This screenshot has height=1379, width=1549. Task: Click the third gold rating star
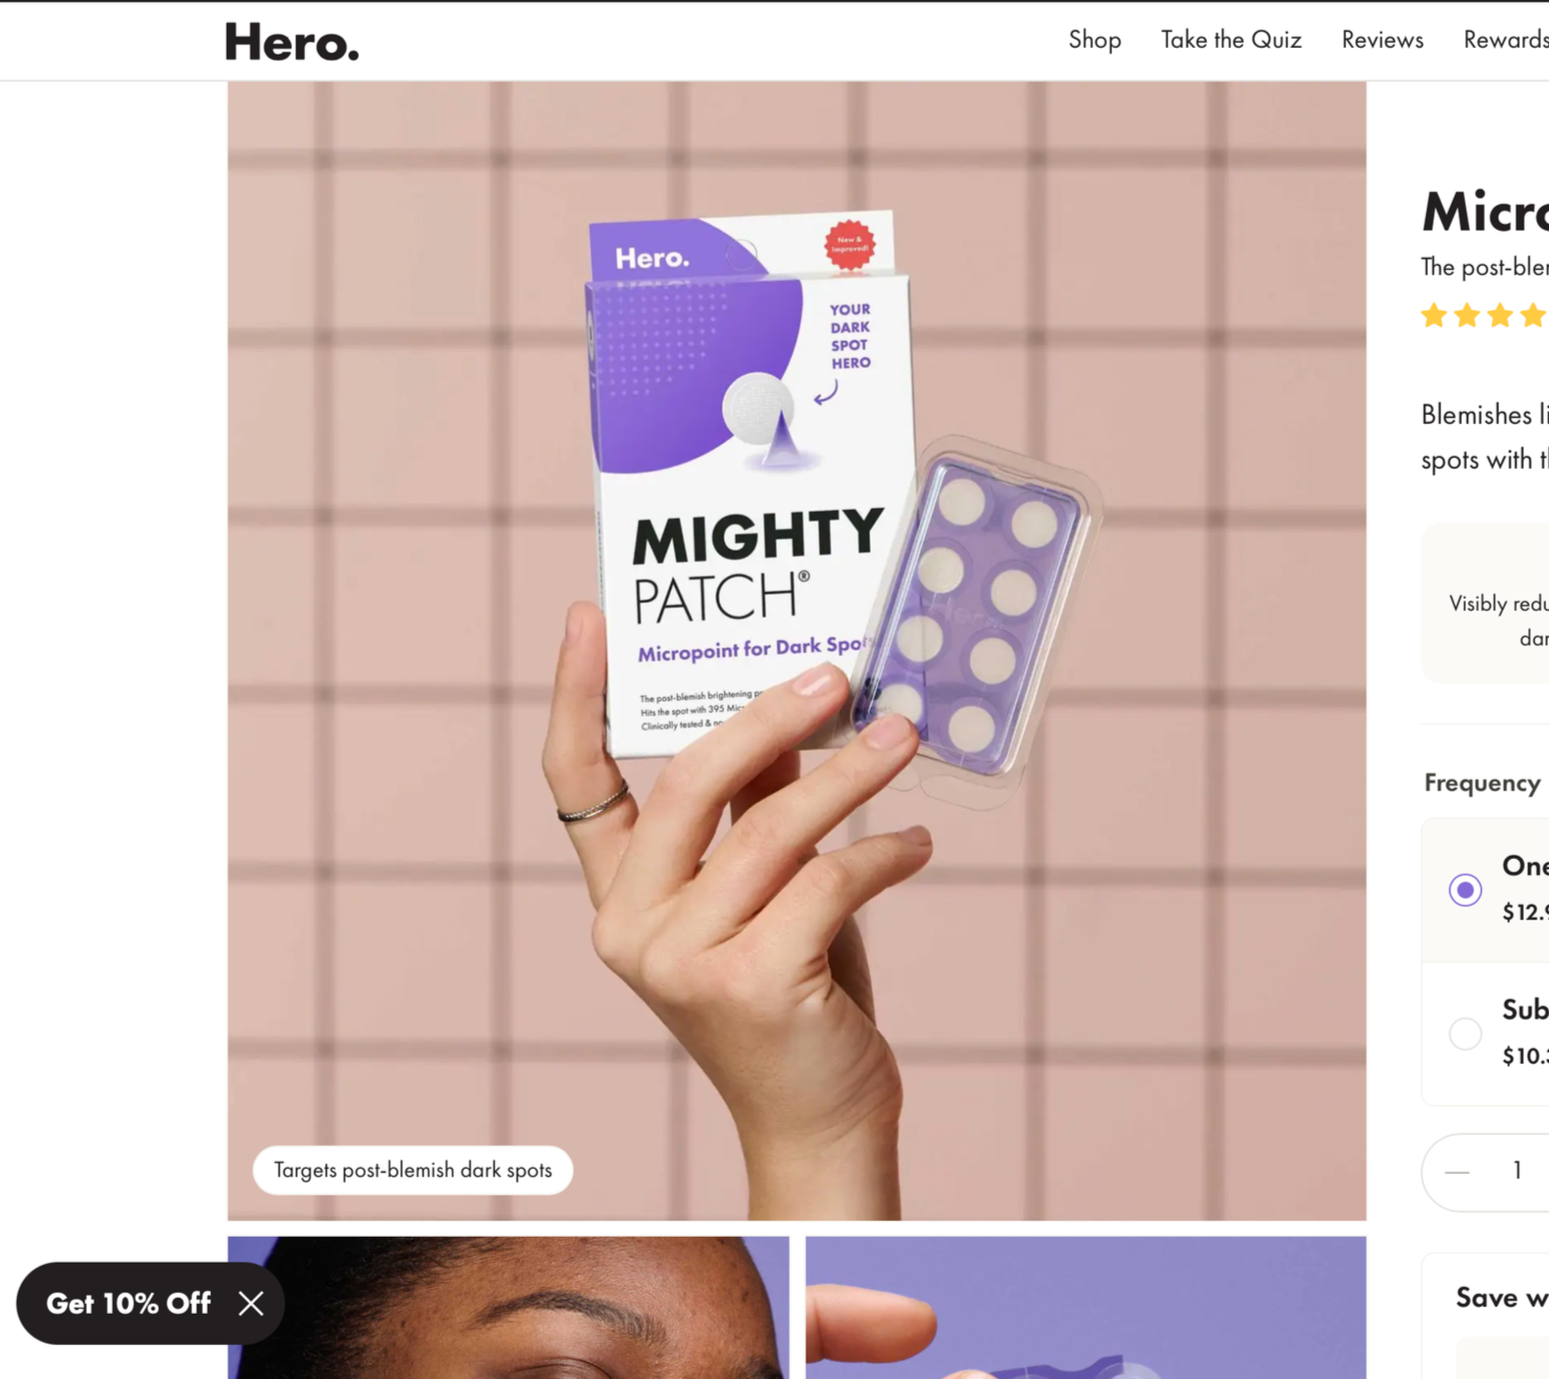(x=1500, y=316)
